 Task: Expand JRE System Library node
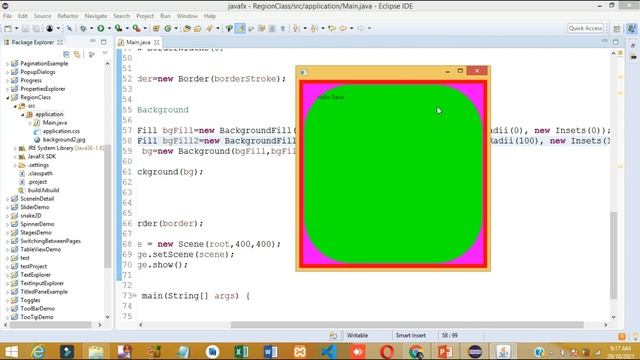pos(15,148)
